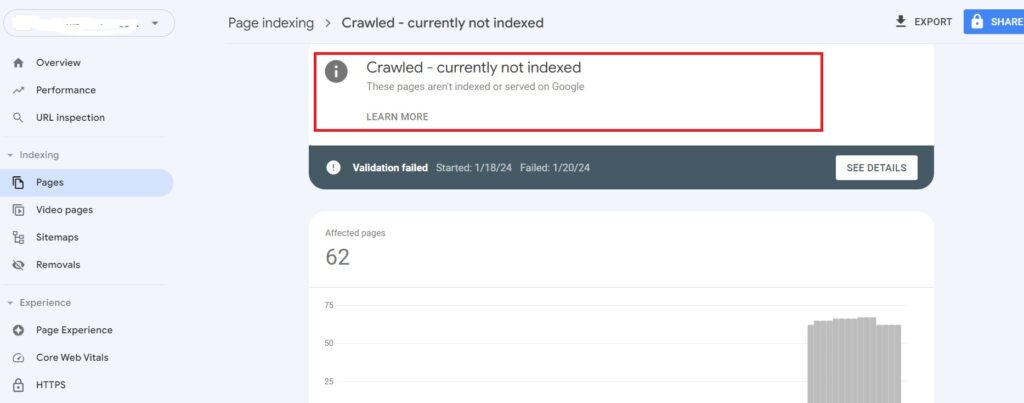Viewport: 1024px width, 403px height.
Task: Click the URL inspection magnifier icon
Action: pos(18,117)
